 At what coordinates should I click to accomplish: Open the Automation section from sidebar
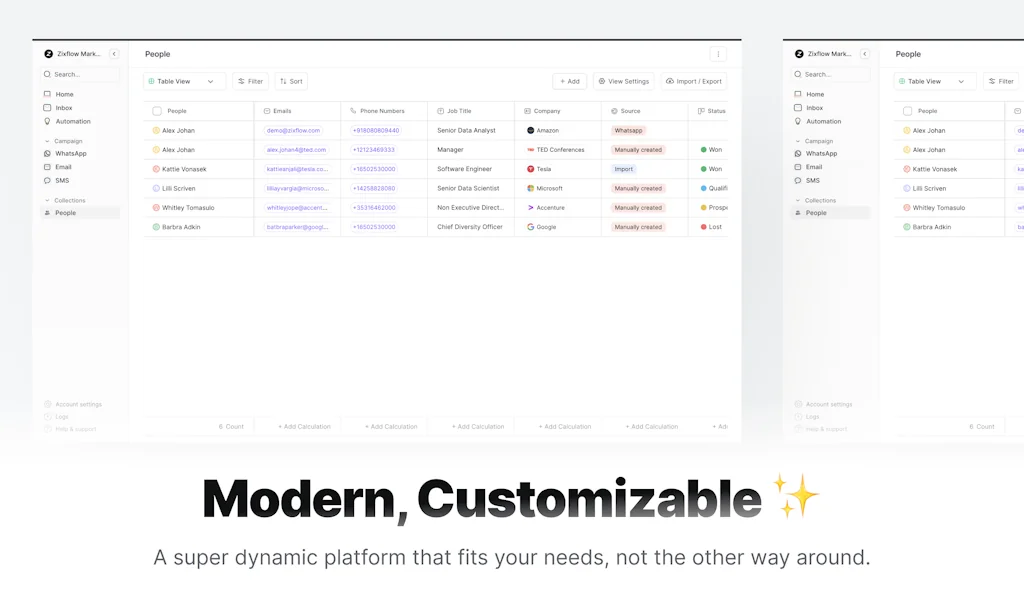(x=47, y=121)
